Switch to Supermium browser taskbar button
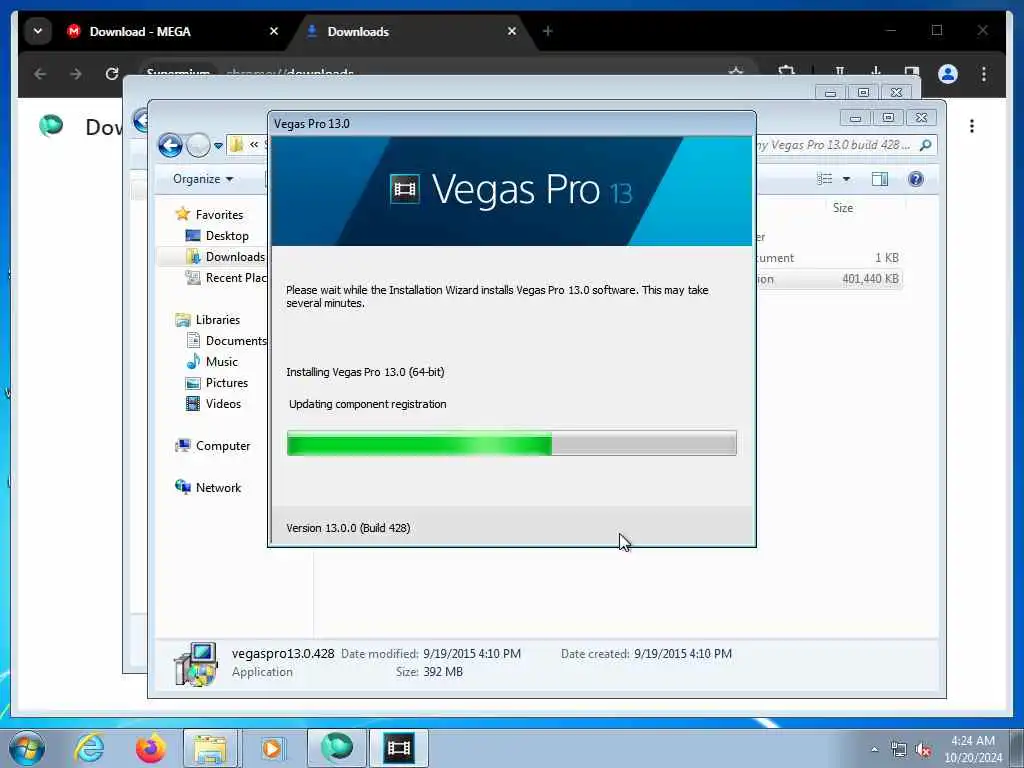The height and width of the screenshot is (768, 1024). point(336,748)
